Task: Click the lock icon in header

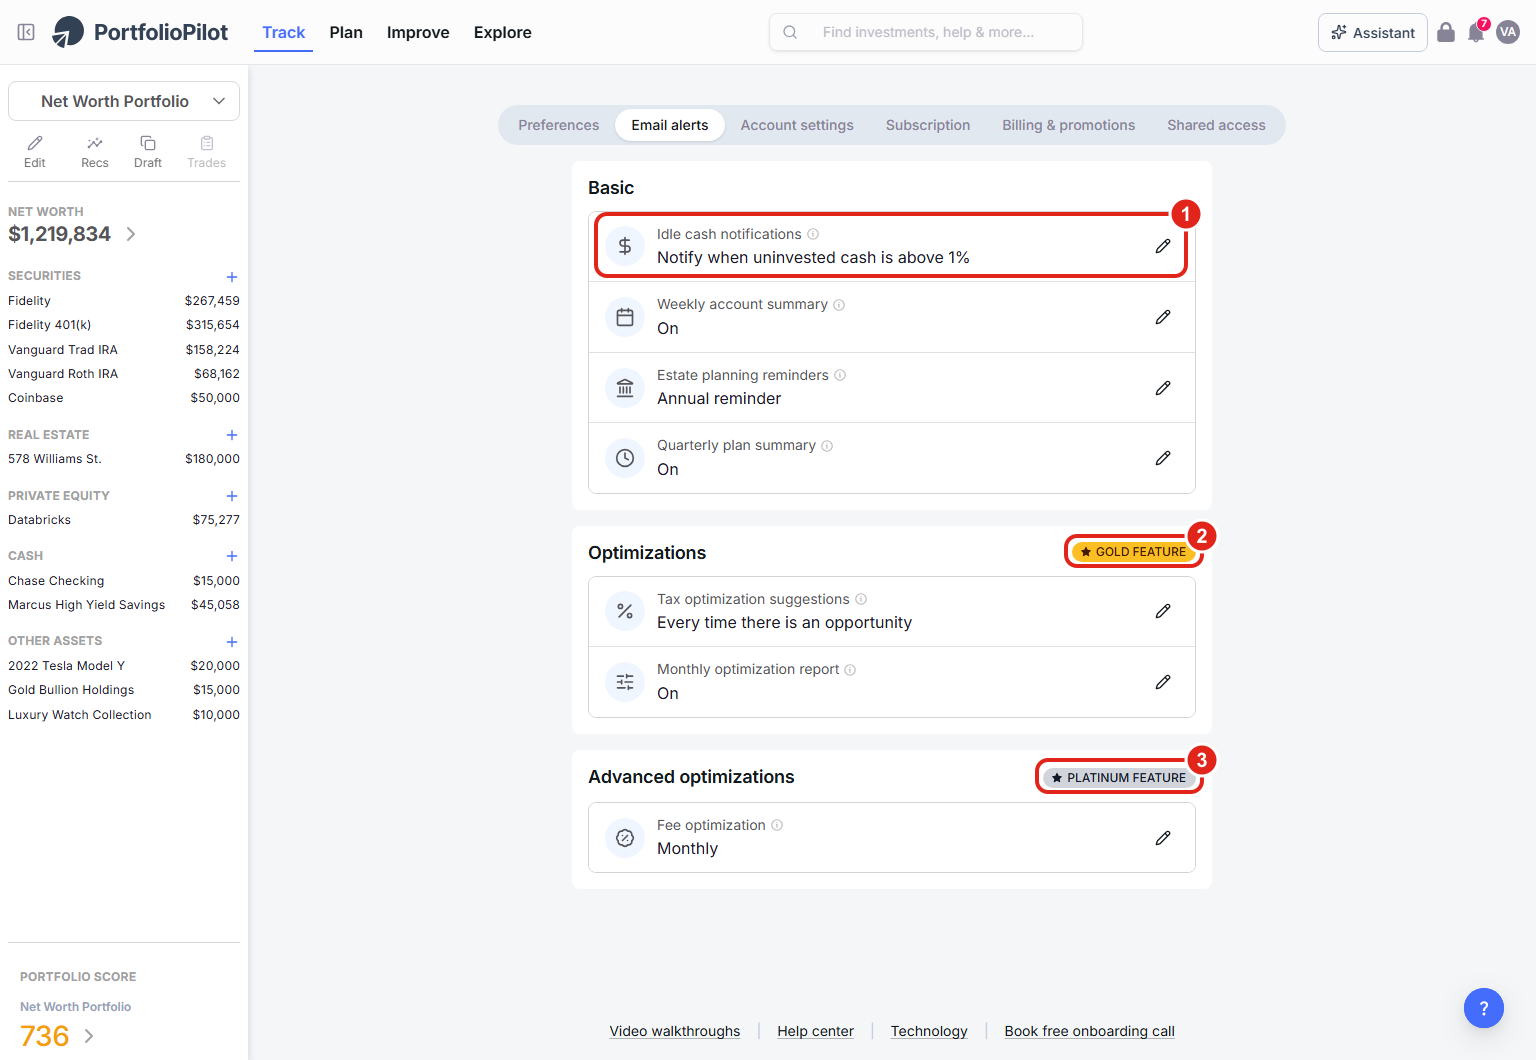Action: pos(1446,32)
